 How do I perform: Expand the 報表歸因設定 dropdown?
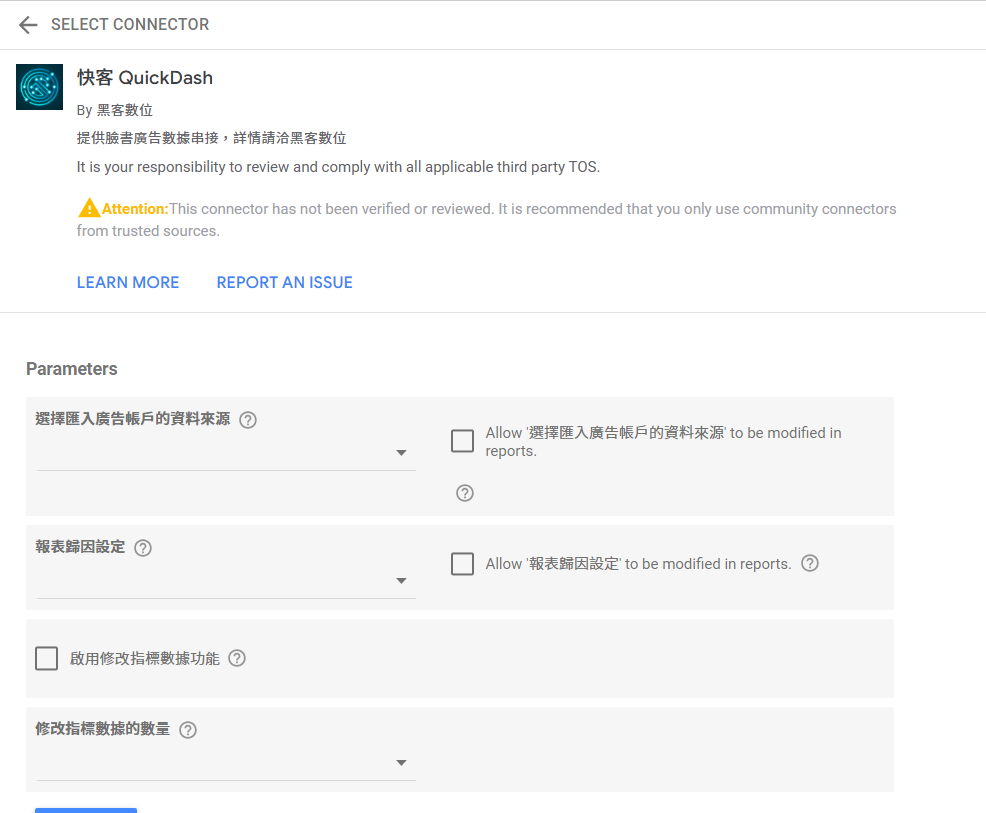[226, 580]
